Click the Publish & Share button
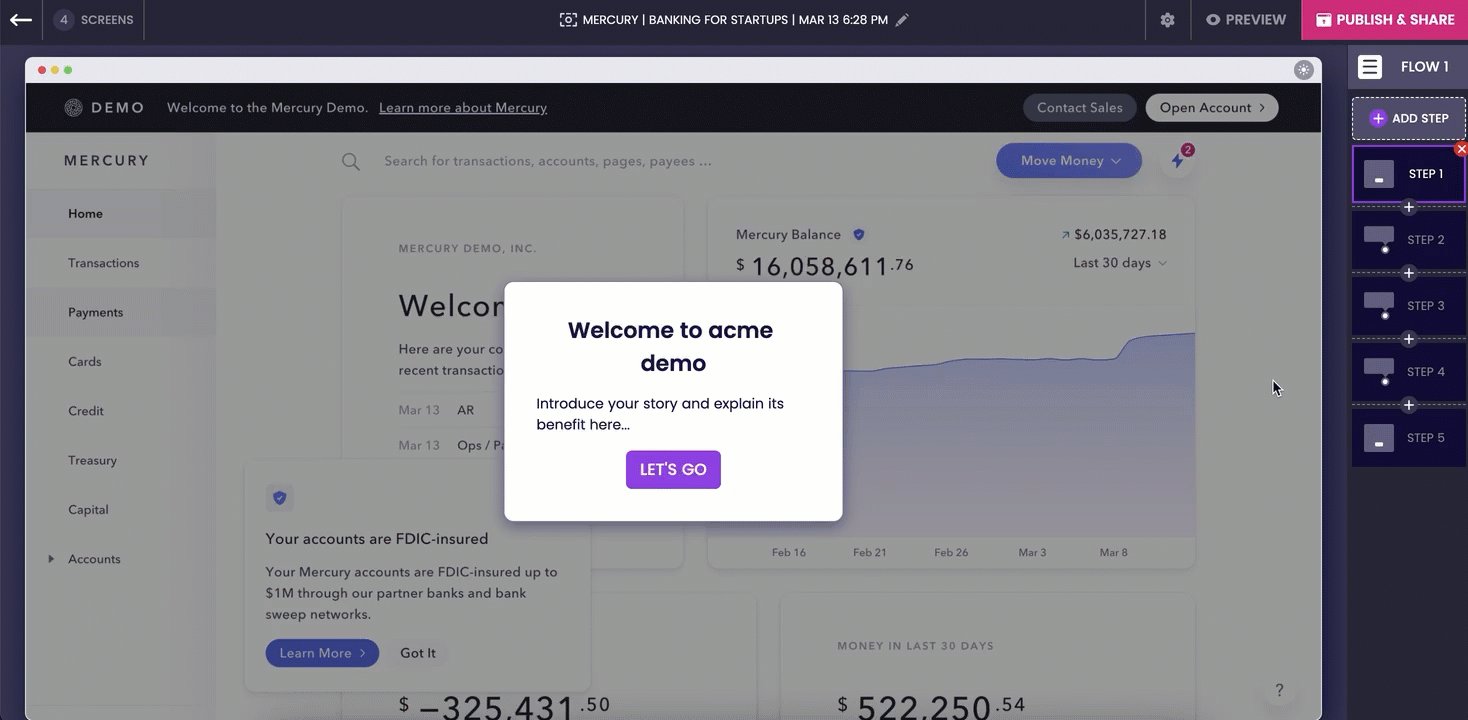This screenshot has width=1468, height=720. pos(1384,20)
